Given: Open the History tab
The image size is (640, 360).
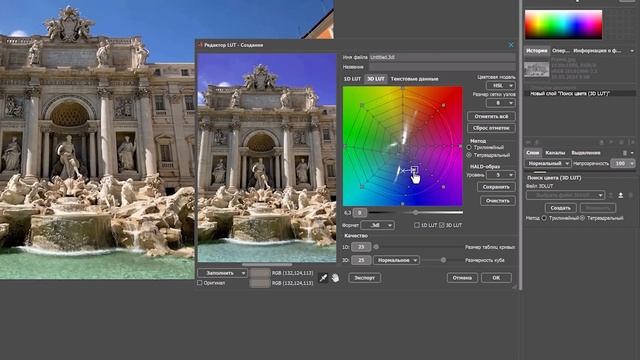Looking at the screenshot, I should (x=536, y=51).
